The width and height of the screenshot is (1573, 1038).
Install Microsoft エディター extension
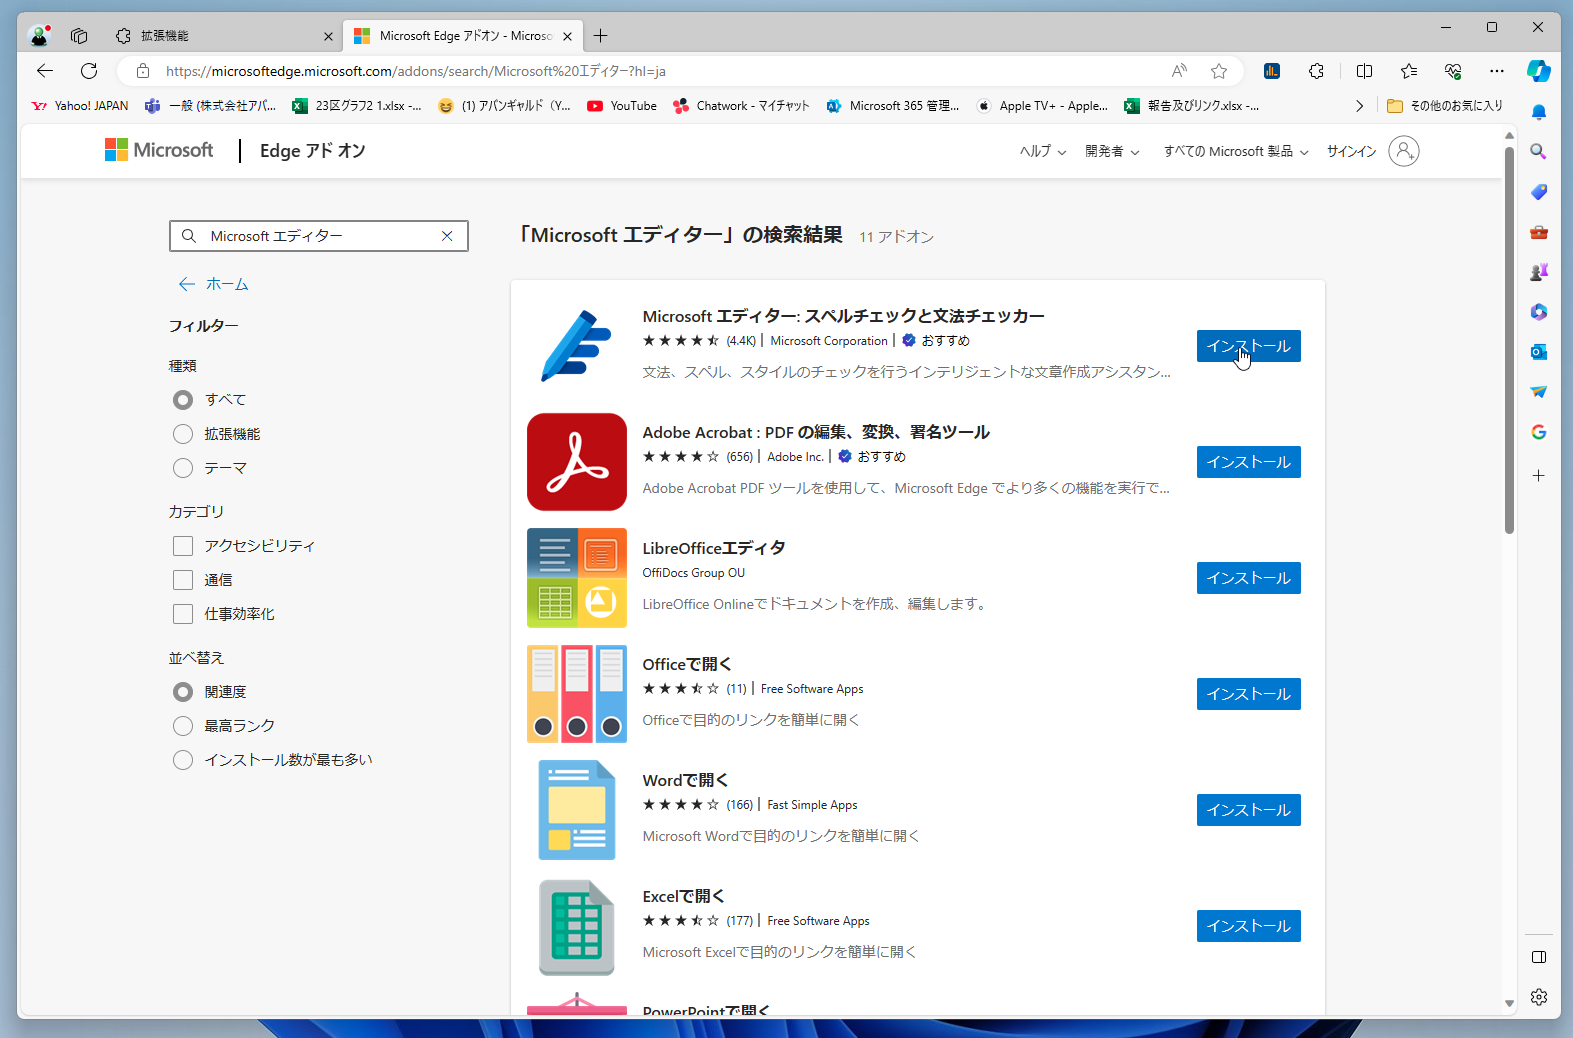click(1248, 346)
